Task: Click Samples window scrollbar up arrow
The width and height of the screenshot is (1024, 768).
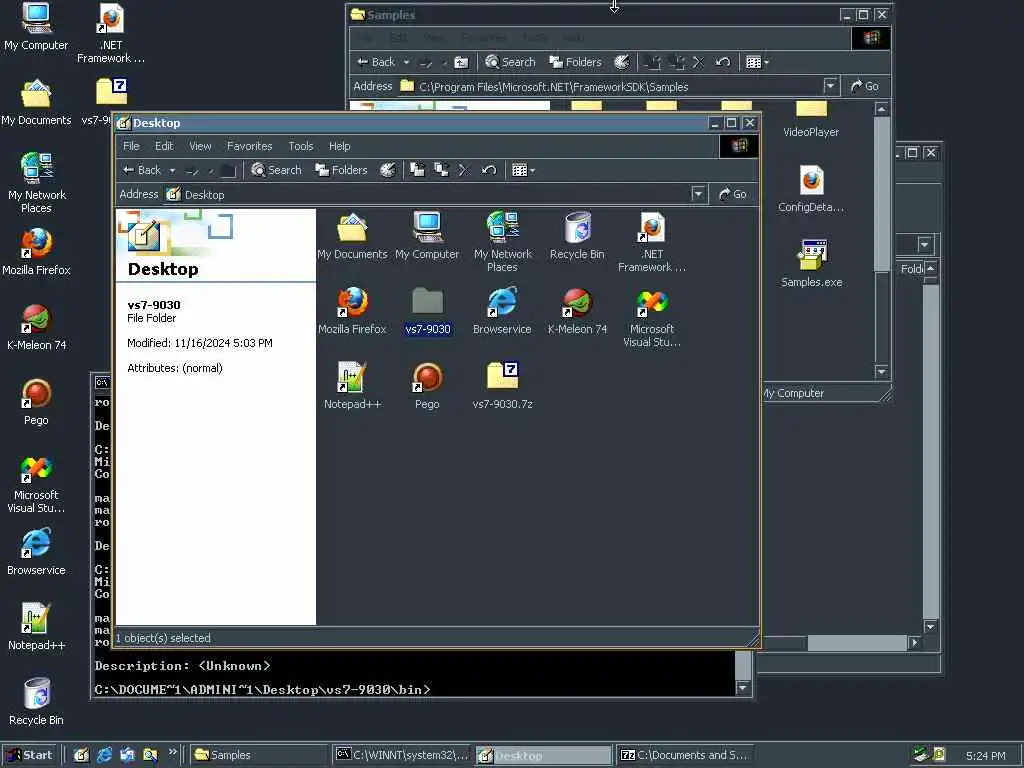Action: click(882, 109)
